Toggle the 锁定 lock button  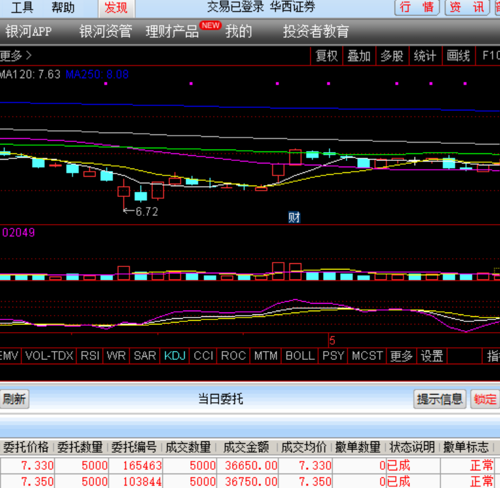point(485,399)
